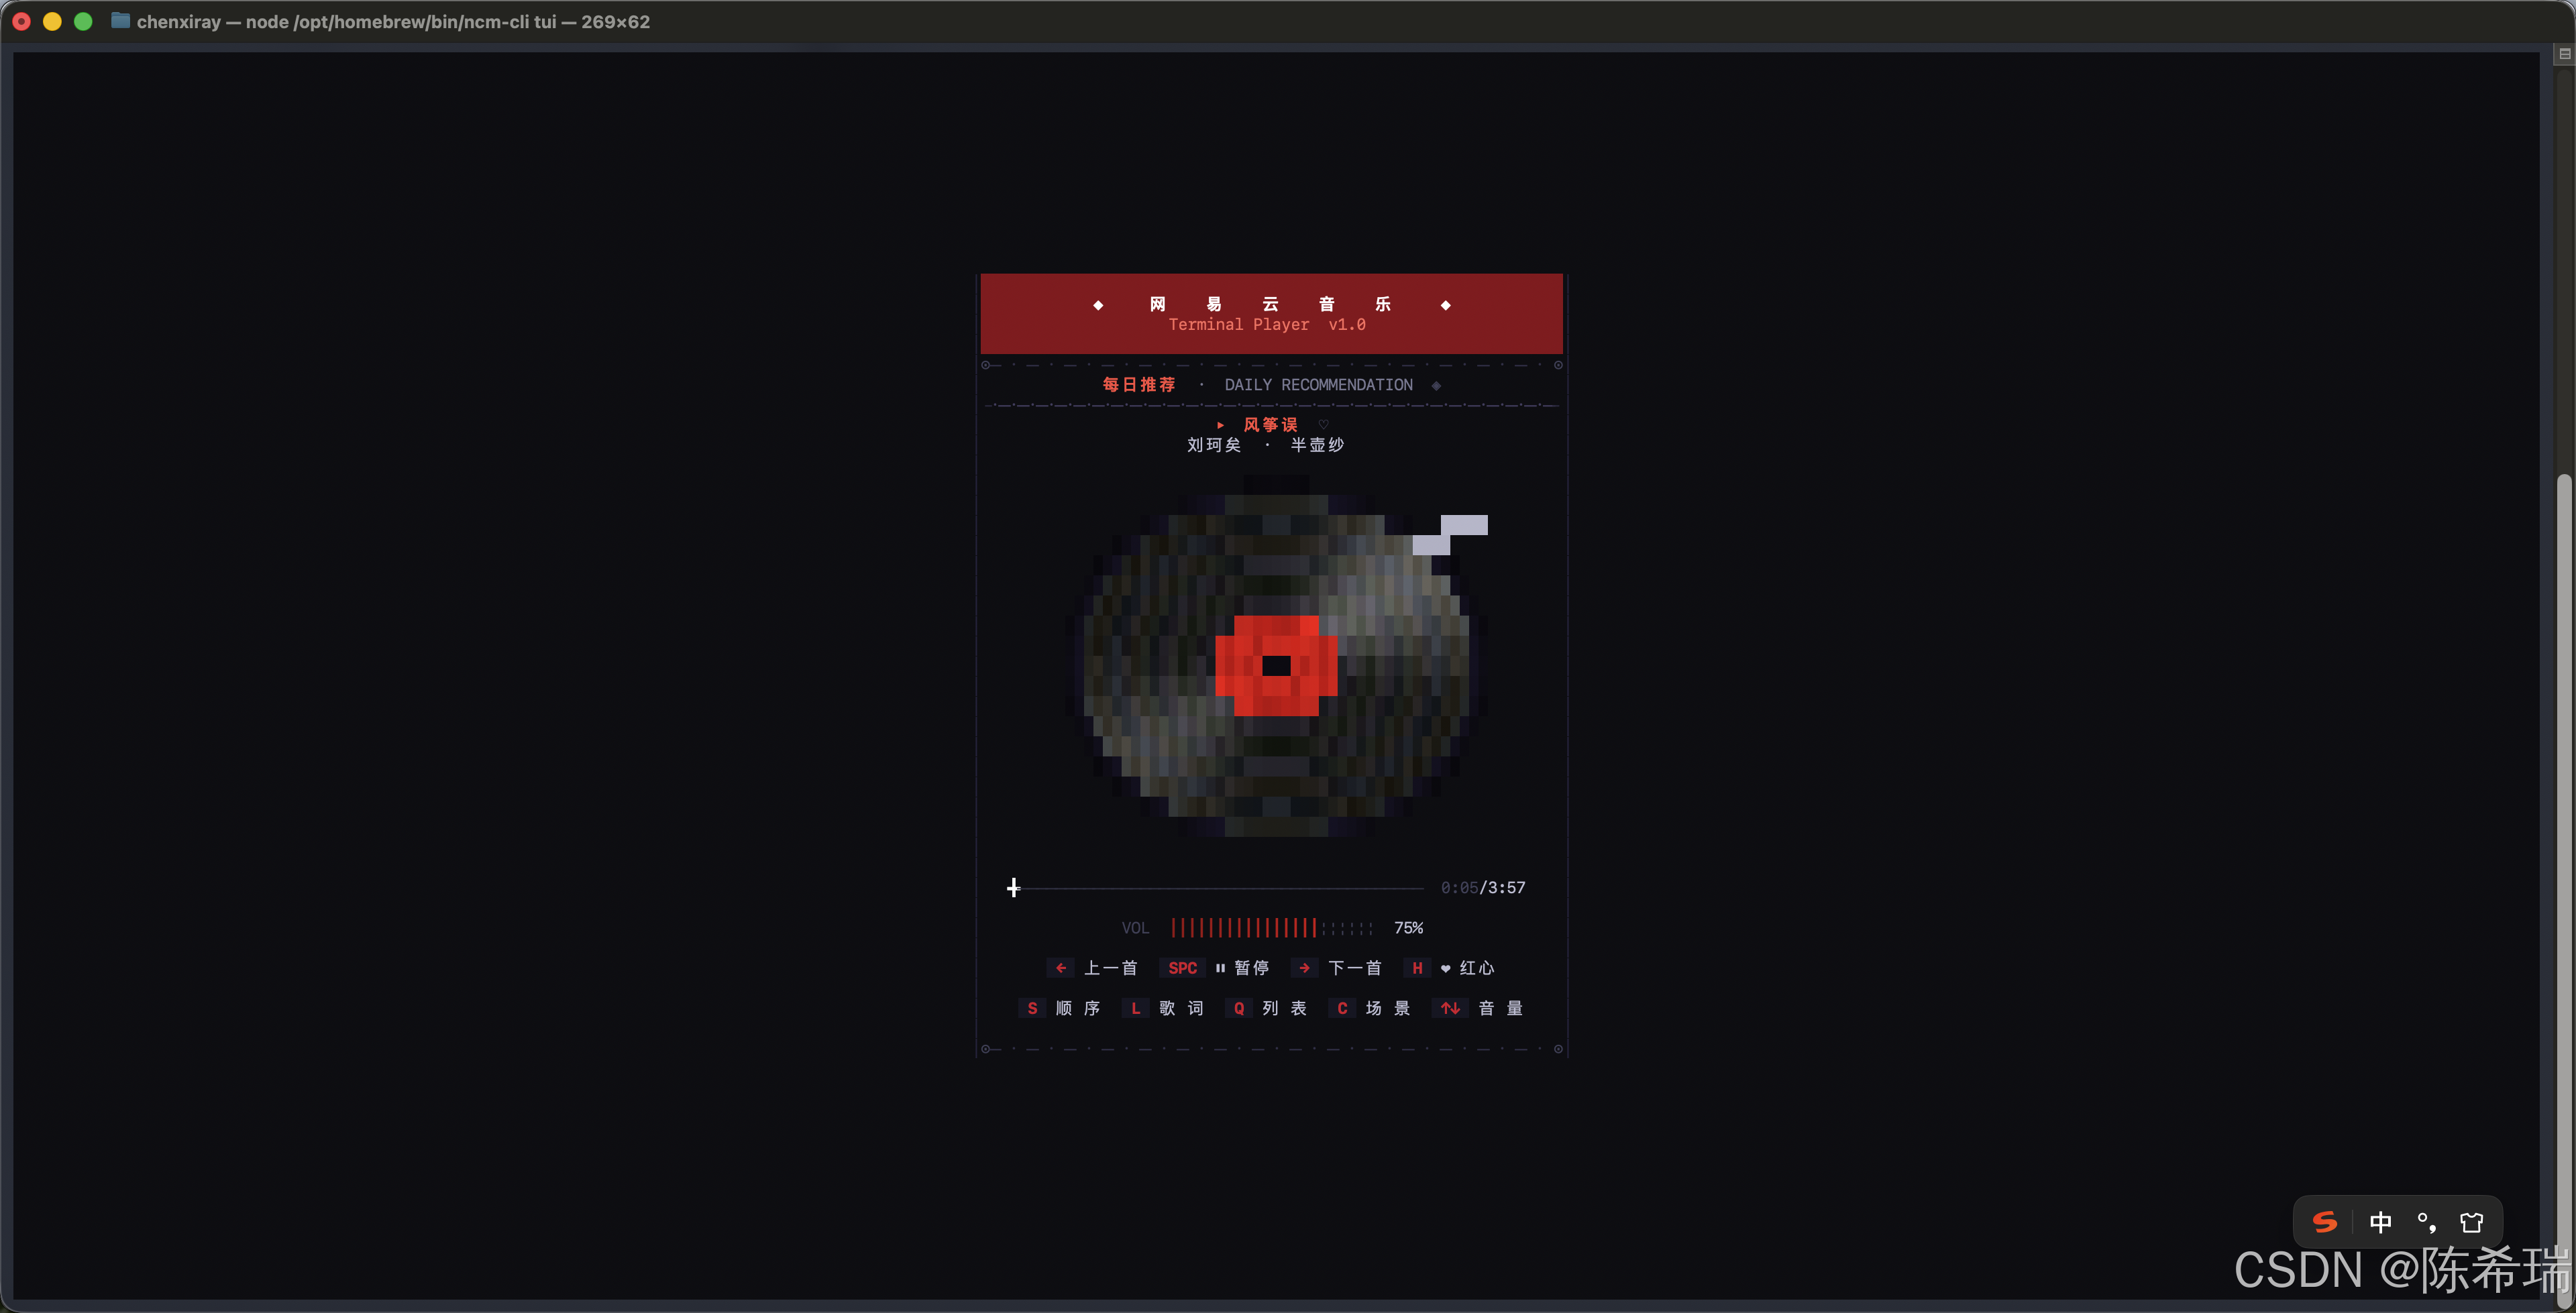Click the artist name 刘珂矣

(1214, 445)
